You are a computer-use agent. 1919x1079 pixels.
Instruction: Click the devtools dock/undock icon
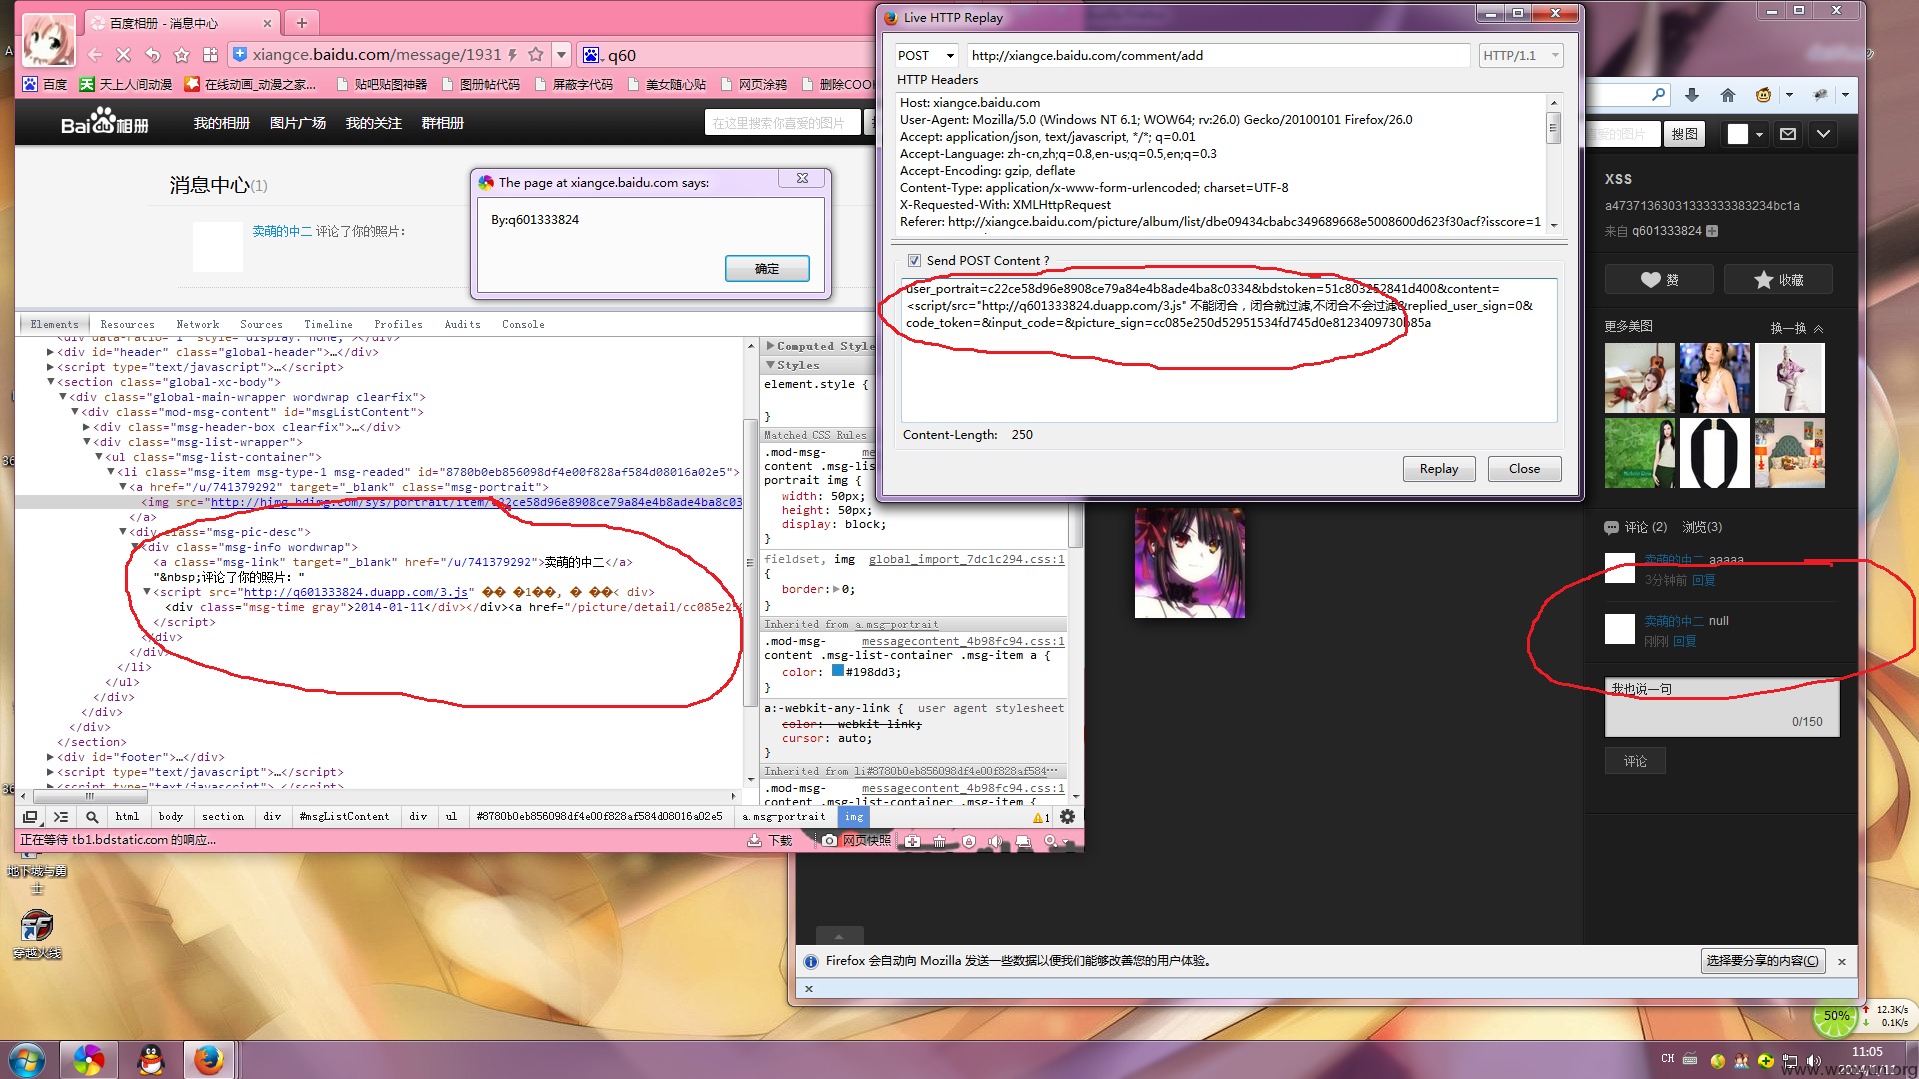30,817
